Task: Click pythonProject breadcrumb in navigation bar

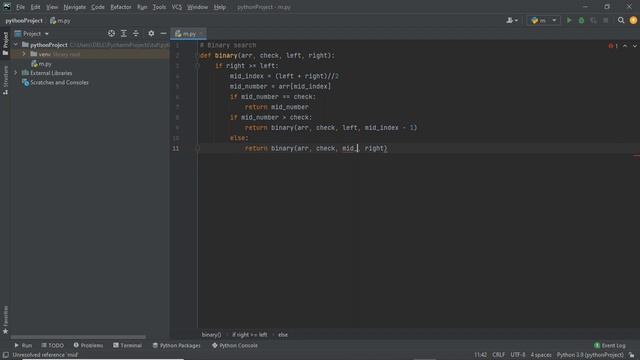Action: pos(24,20)
